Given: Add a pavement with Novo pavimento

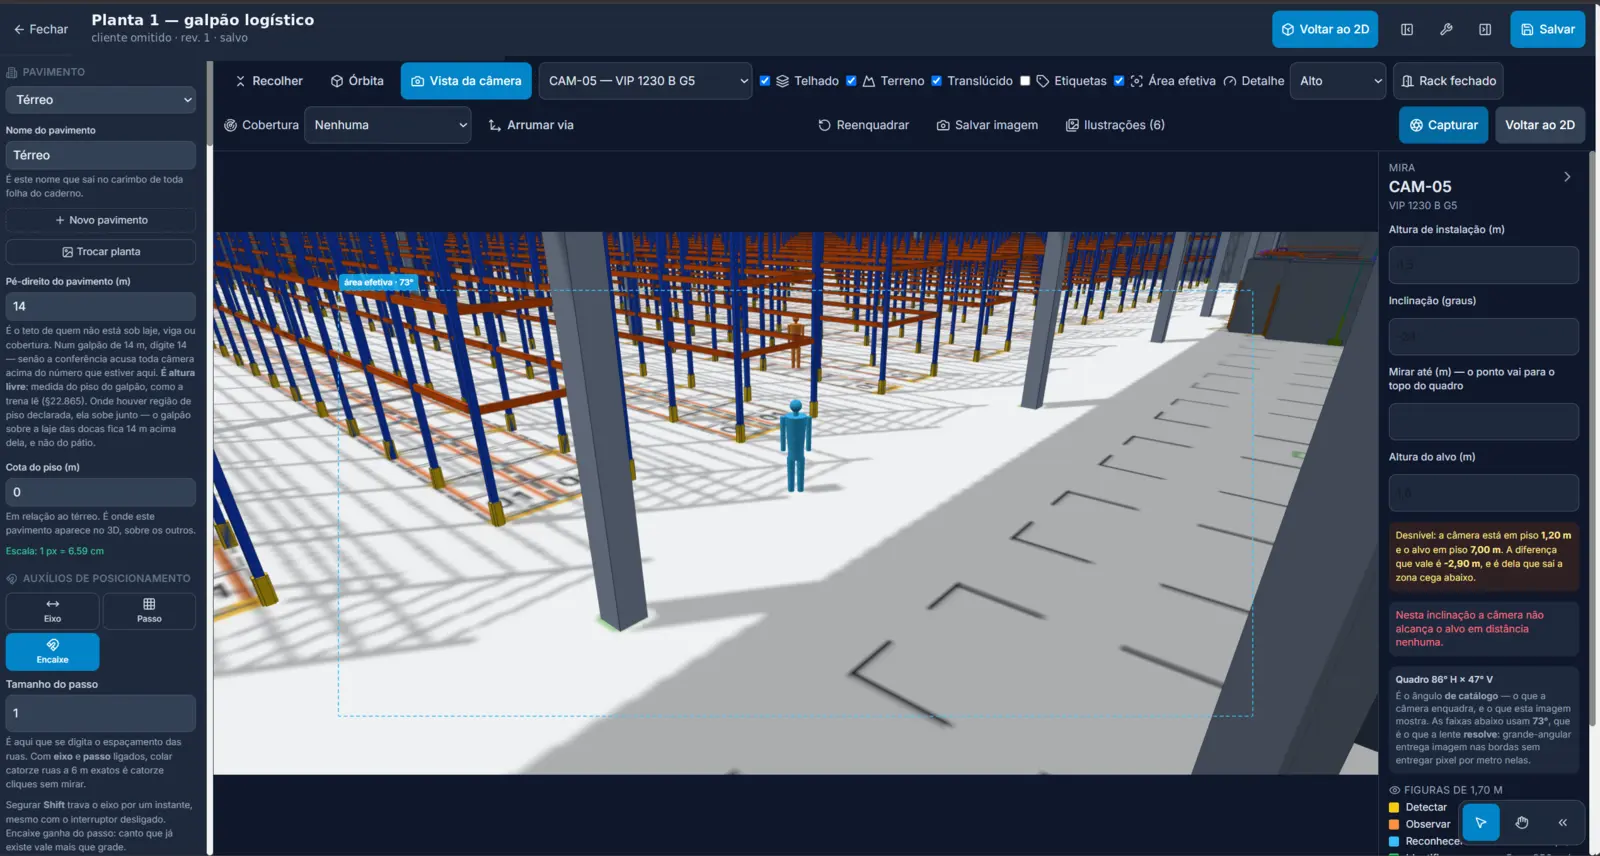Looking at the screenshot, I should tap(101, 220).
